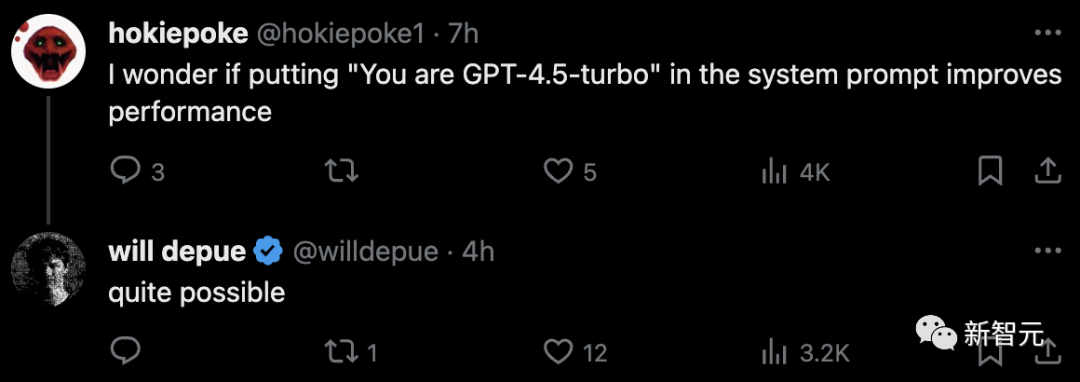Image resolution: width=1080 pixels, height=382 pixels.
Task: View analytics showing 4K views
Action: click(x=774, y=172)
